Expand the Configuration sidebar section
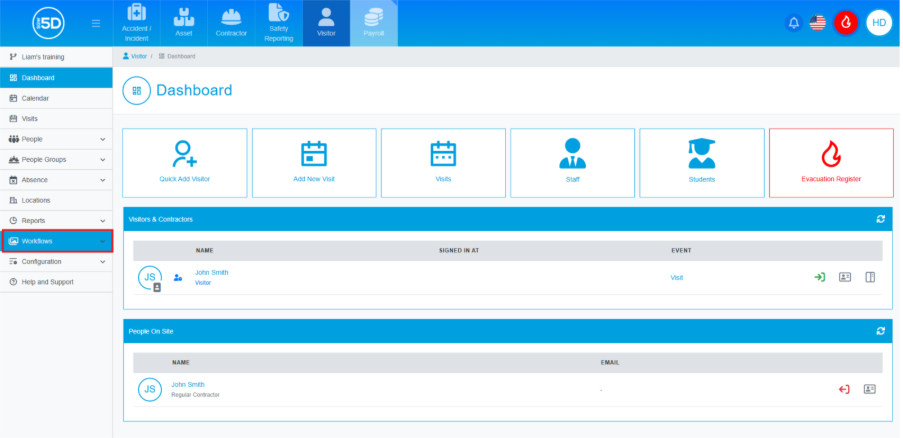 56,262
